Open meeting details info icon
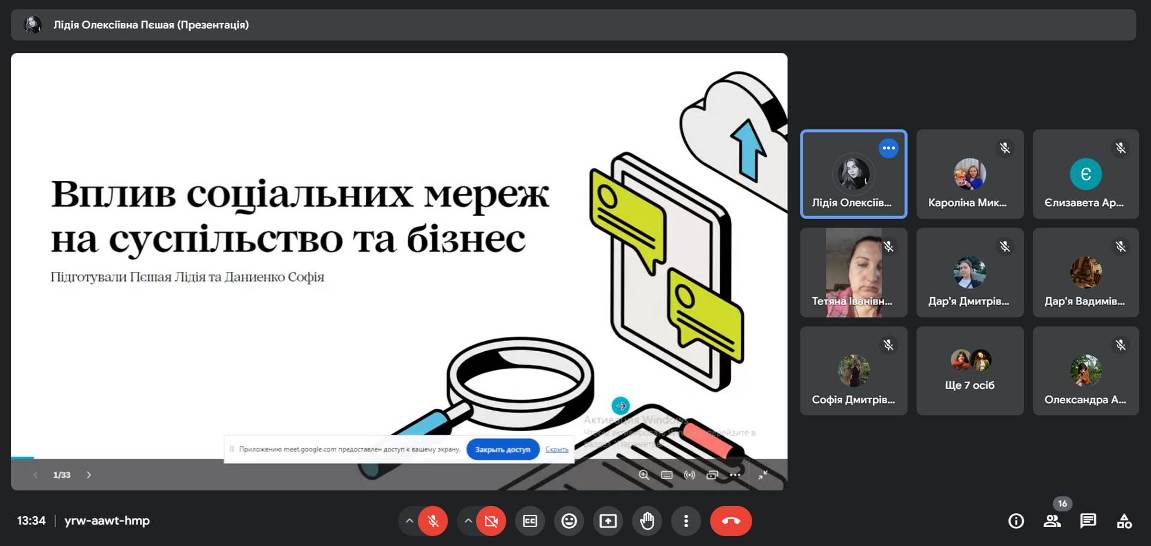1151x546 pixels. tap(1016, 521)
